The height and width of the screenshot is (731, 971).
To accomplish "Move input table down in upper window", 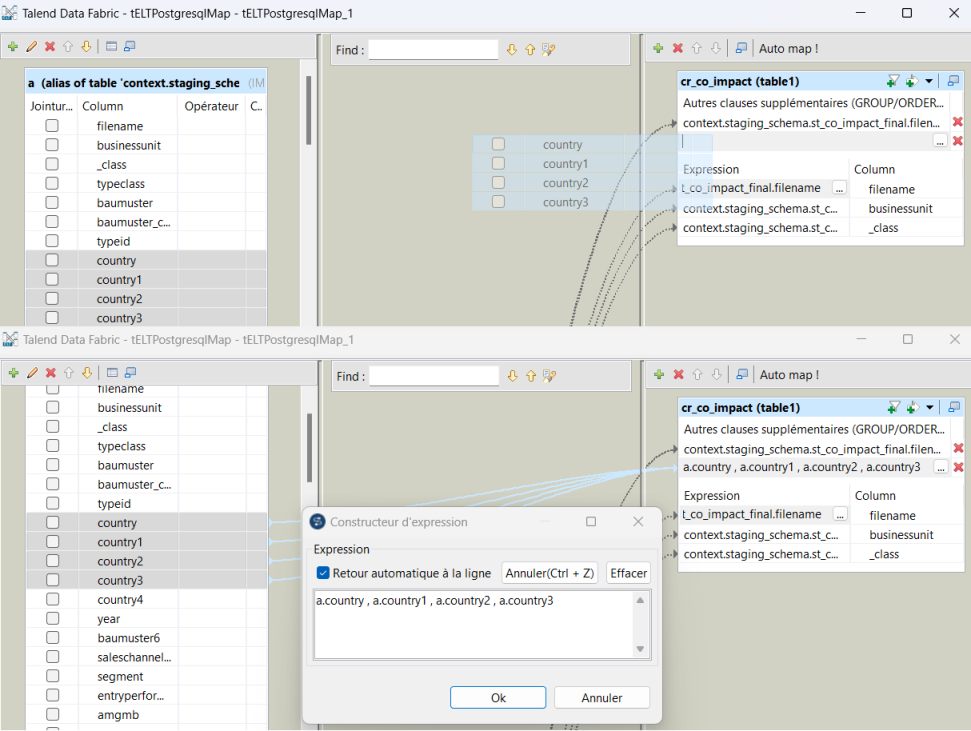I will click(86, 46).
